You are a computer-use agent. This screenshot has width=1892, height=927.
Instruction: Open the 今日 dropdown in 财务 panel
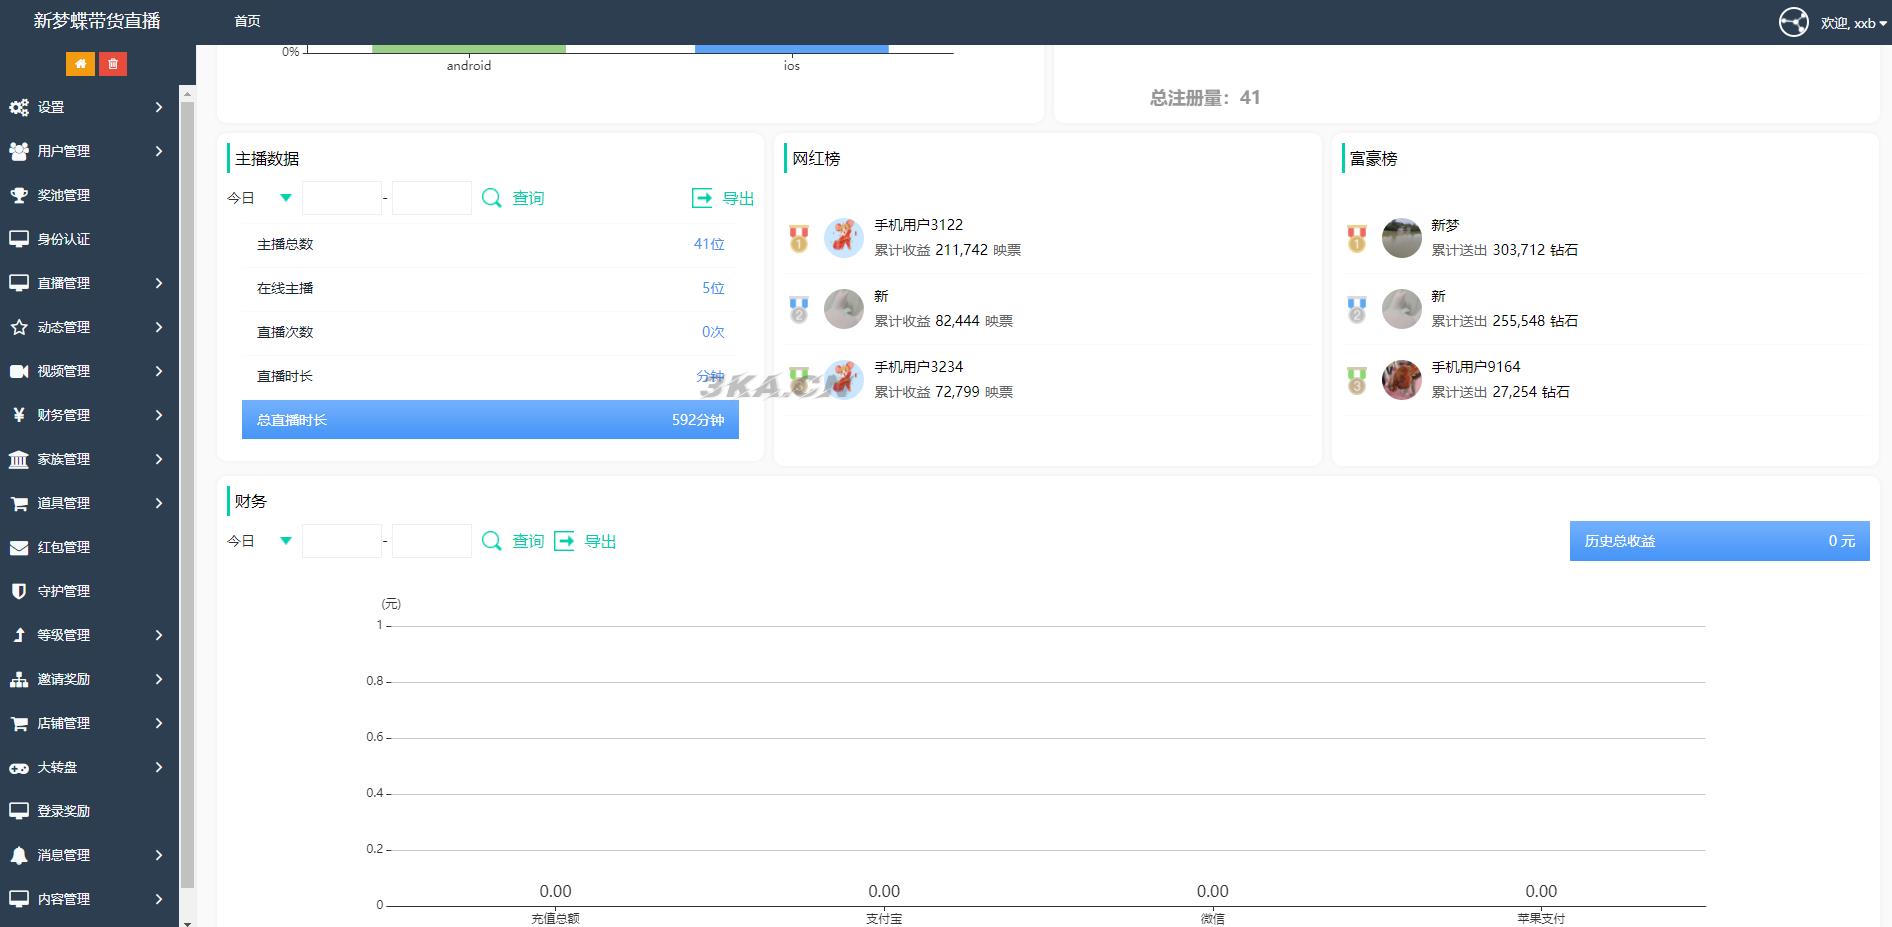pos(260,541)
